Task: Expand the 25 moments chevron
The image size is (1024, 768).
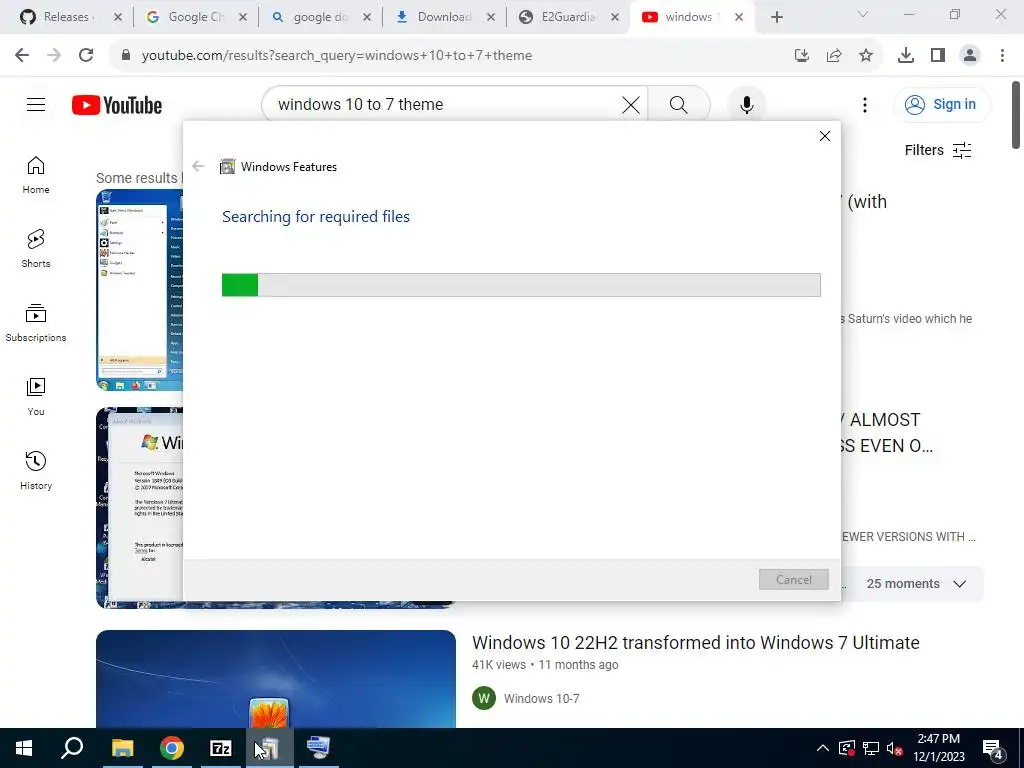Action: [959, 584]
